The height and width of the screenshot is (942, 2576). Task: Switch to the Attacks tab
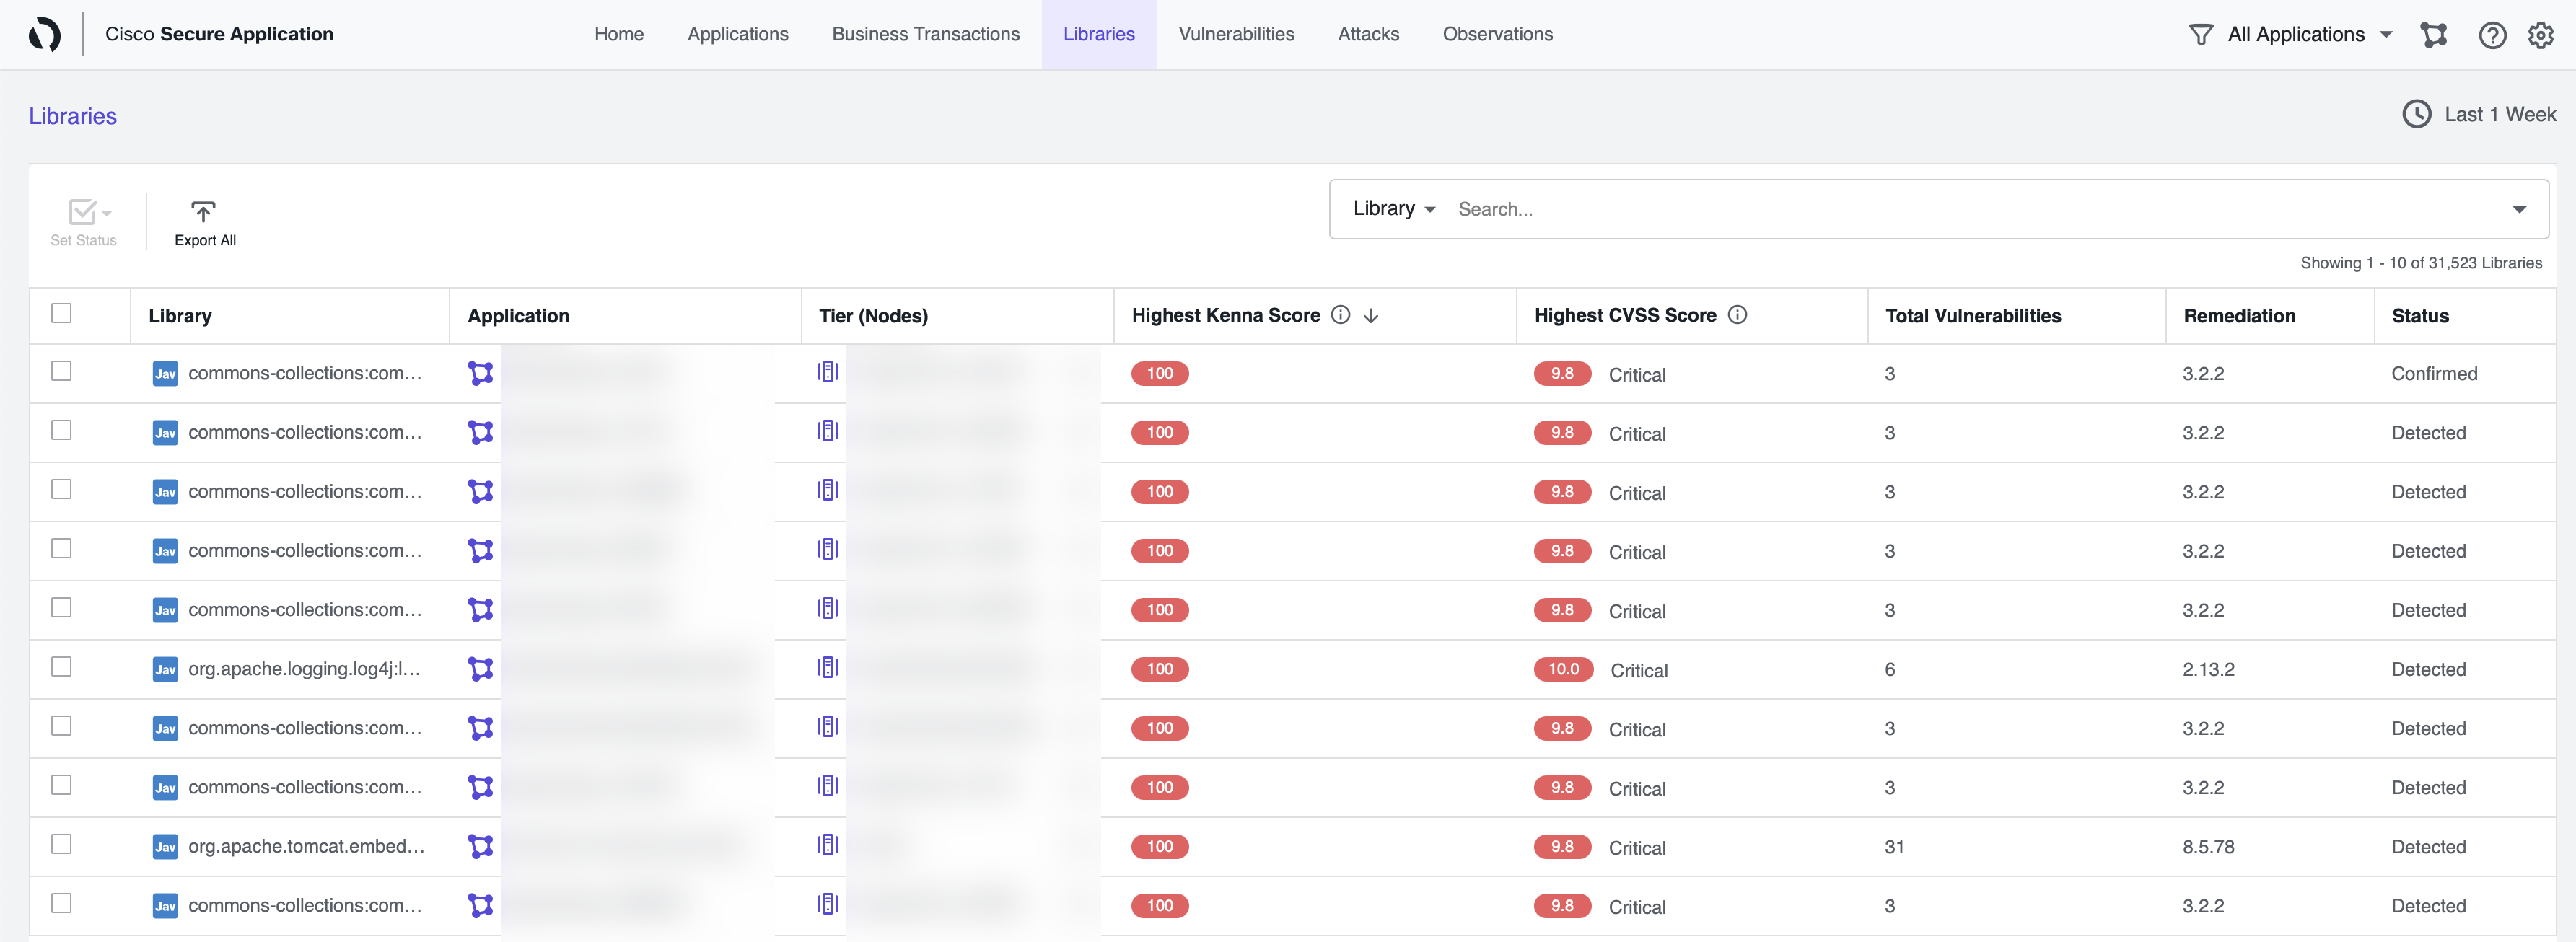tap(1368, 34)
